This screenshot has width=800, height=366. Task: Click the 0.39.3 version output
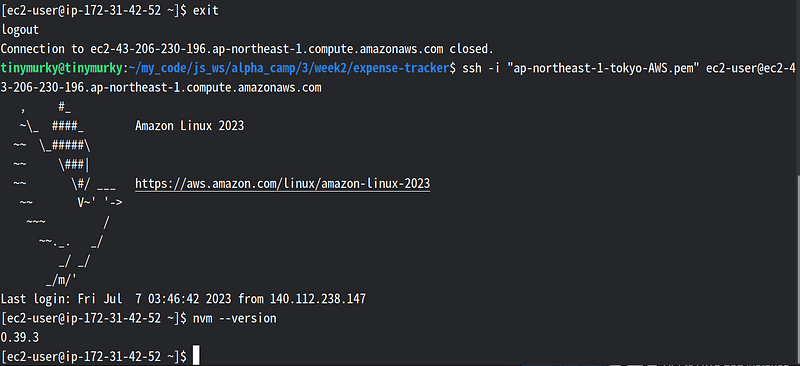(19, 337)
